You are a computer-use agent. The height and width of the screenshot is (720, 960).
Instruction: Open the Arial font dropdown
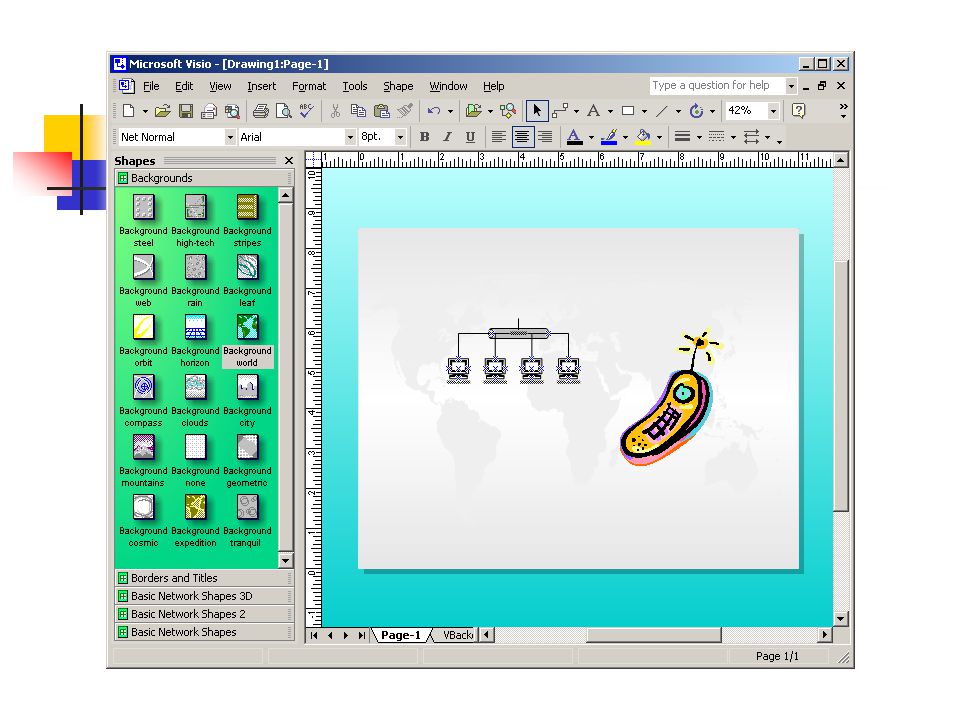[350, 137]
